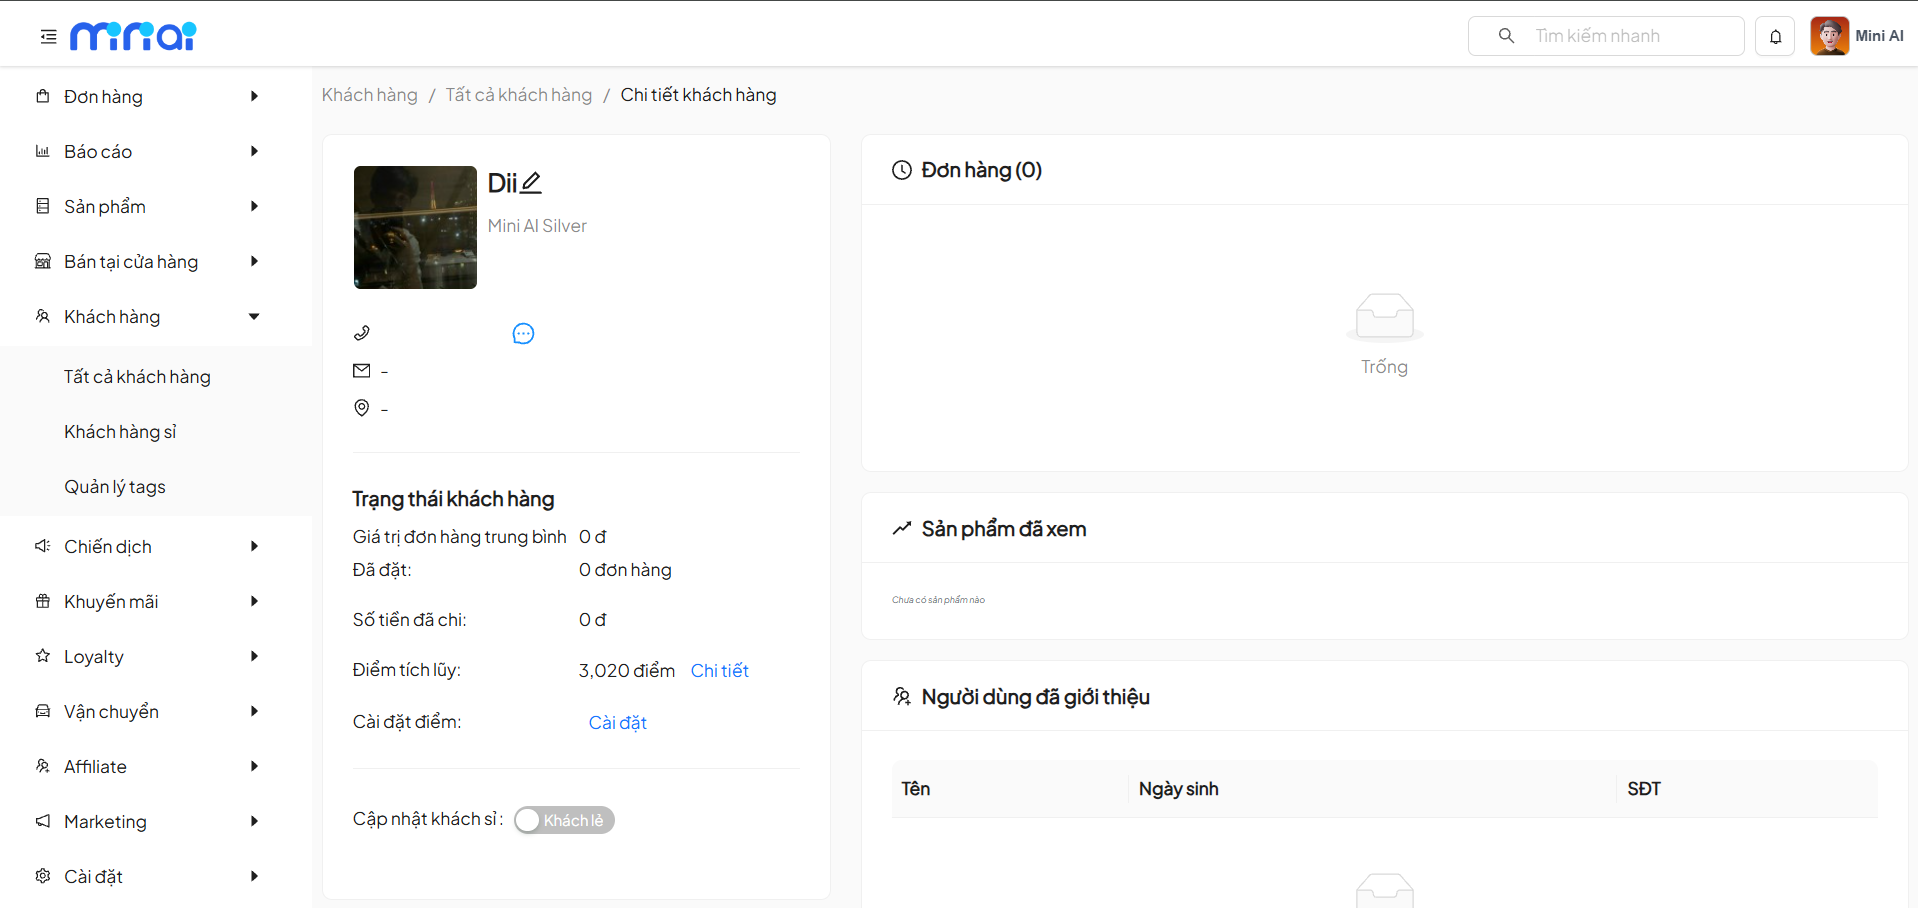The width and height of the screenshot is (1918, 908).
Task: Open Khách hàng sỉ submenu item
Action: click(x=120, y=432)
